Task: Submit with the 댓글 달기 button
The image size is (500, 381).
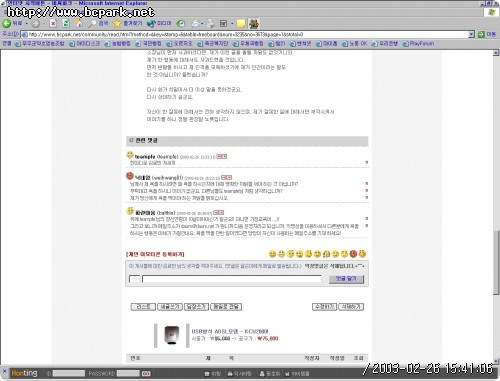Action: [346, 279]
